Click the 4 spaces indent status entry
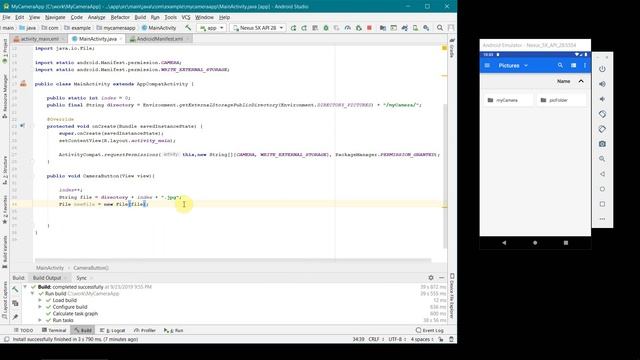Viewport: 640px width, 360px height. click(x=422, y=339)
